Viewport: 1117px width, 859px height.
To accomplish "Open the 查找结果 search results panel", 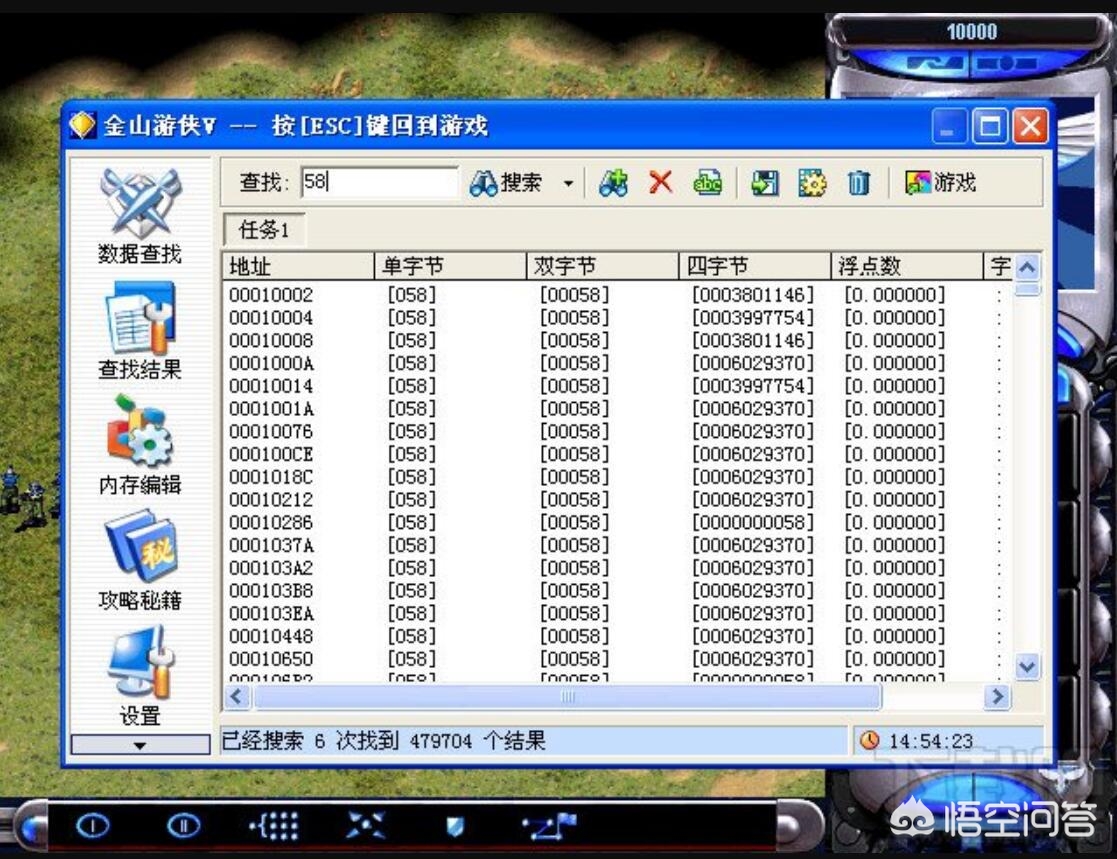I will tap(140, 330).
